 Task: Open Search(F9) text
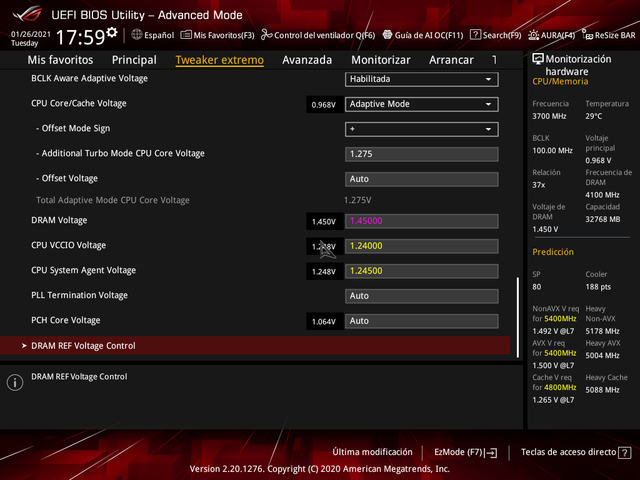(502, 35)
